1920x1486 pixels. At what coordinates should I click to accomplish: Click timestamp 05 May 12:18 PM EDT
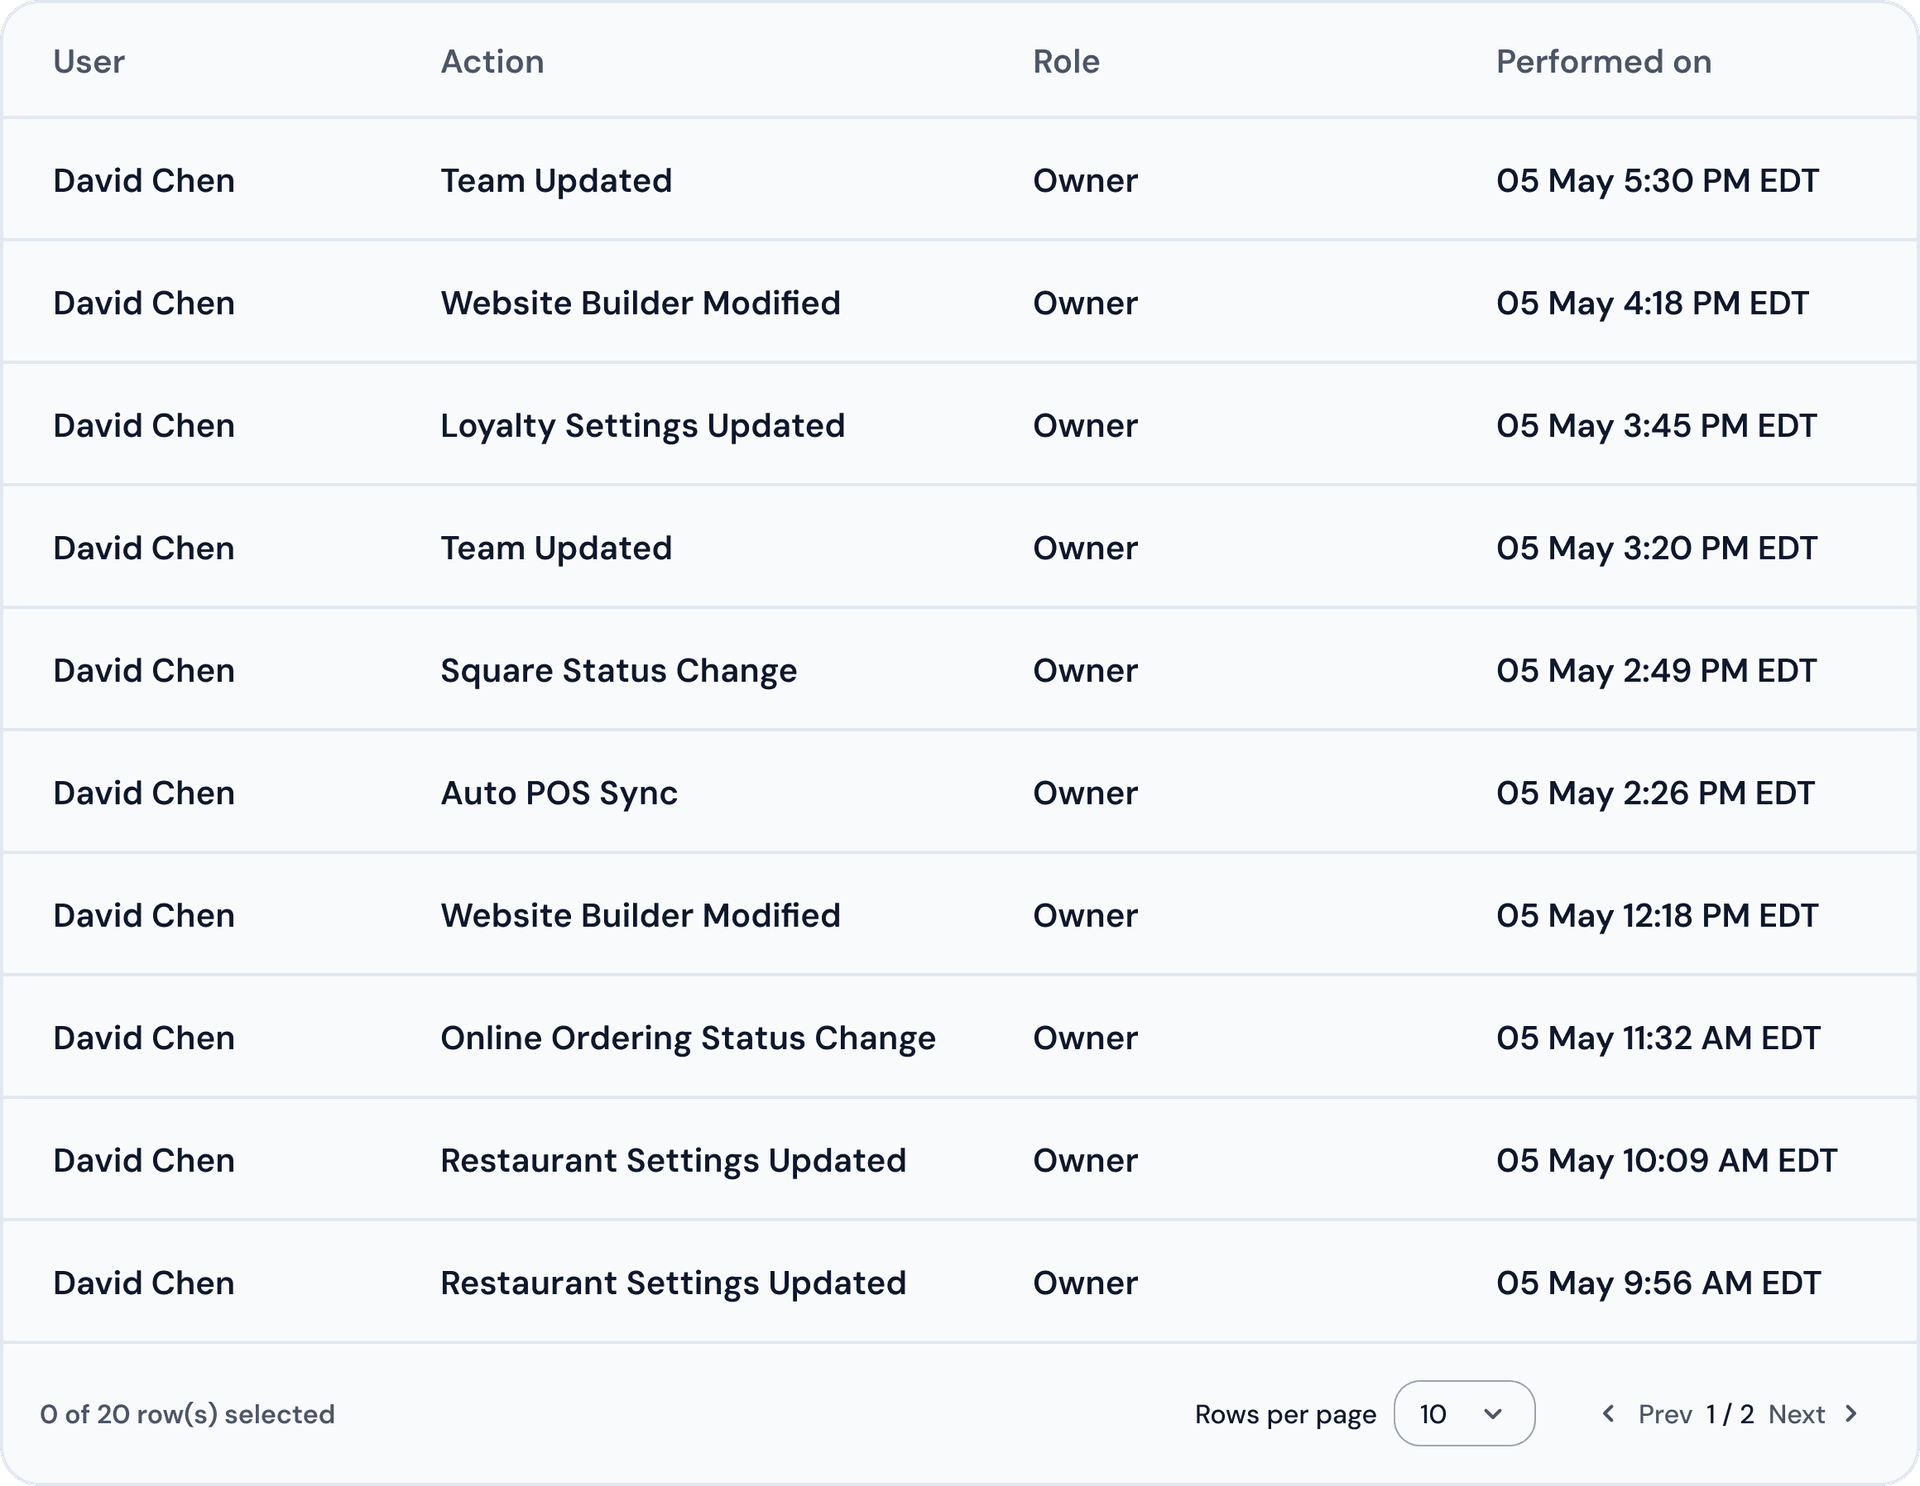click(1657, 915)
